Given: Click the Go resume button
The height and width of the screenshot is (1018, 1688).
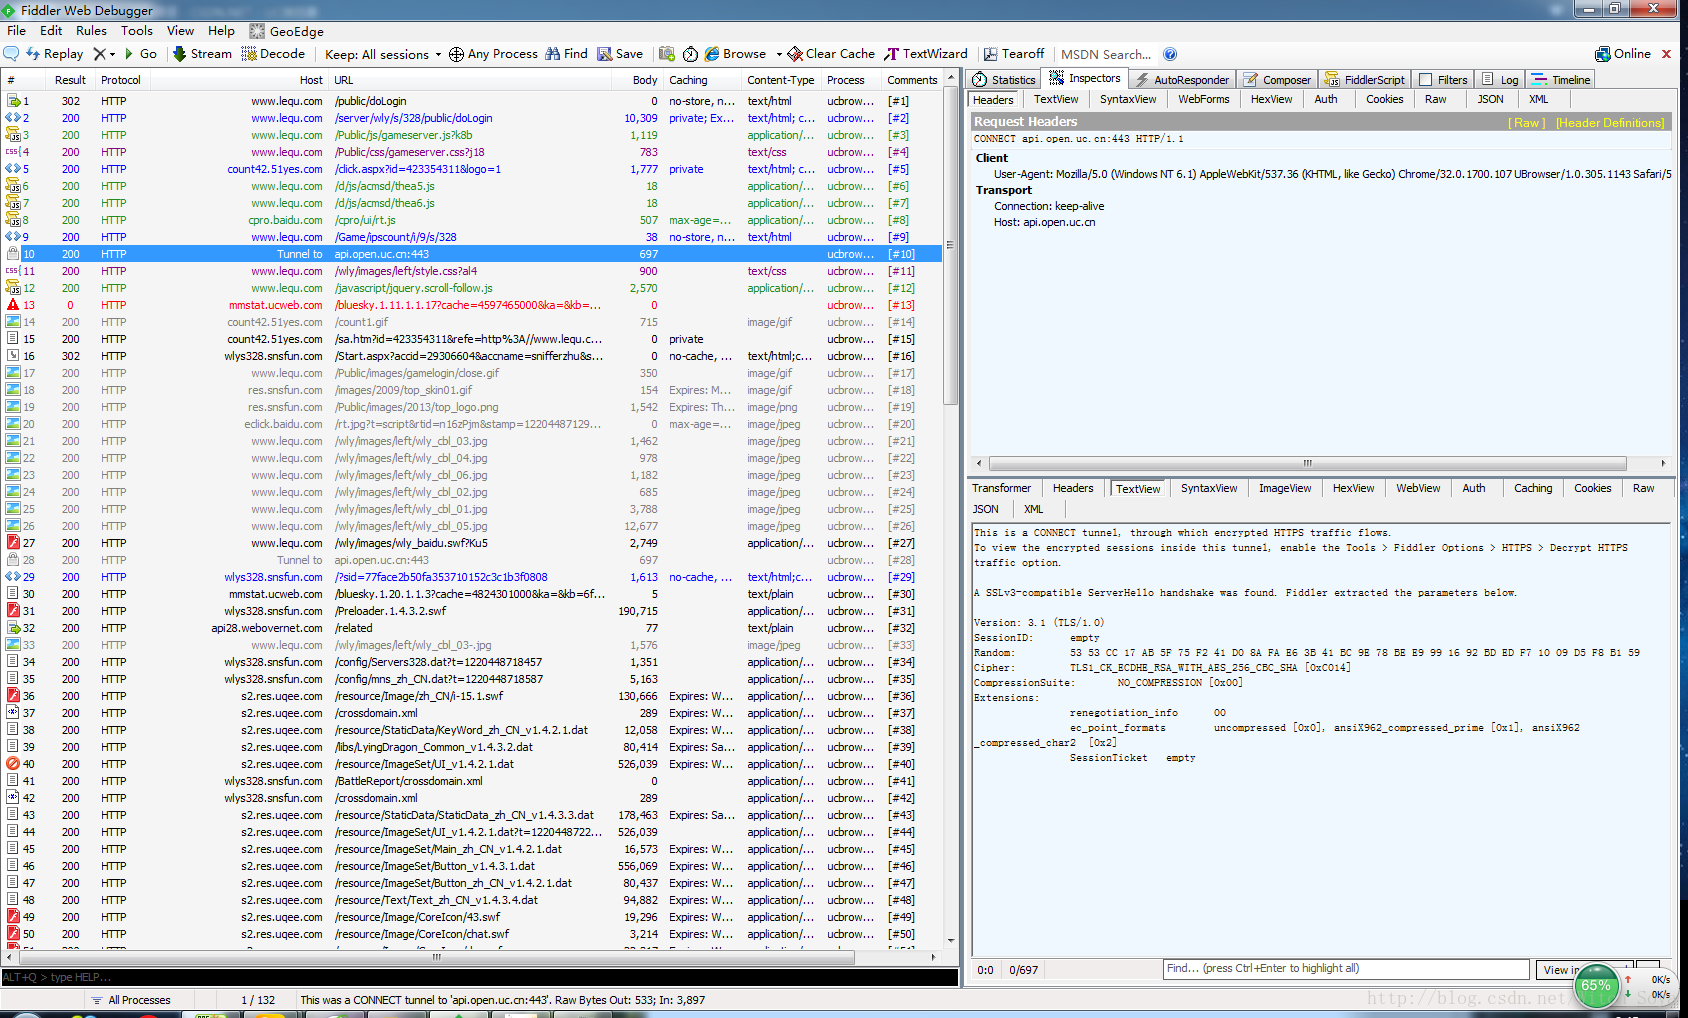Looking at the screenshot, I should point(141,54).
